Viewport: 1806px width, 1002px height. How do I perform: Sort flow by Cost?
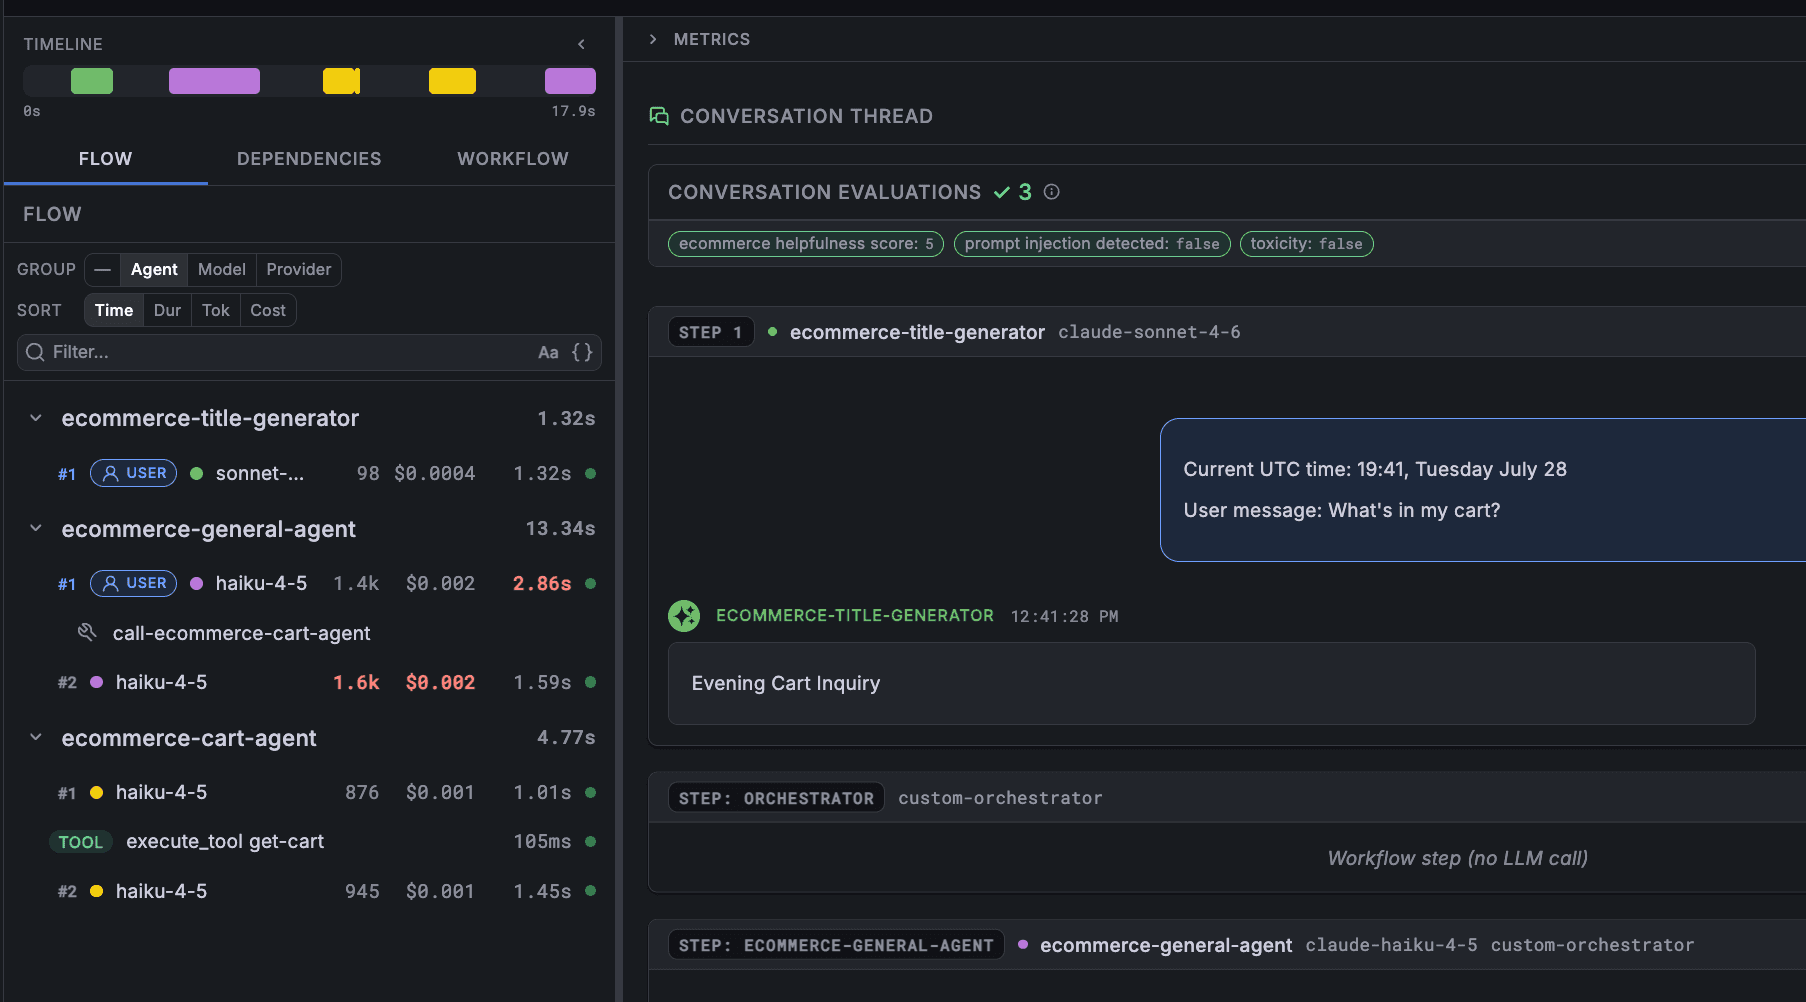(x=268, y=310)
